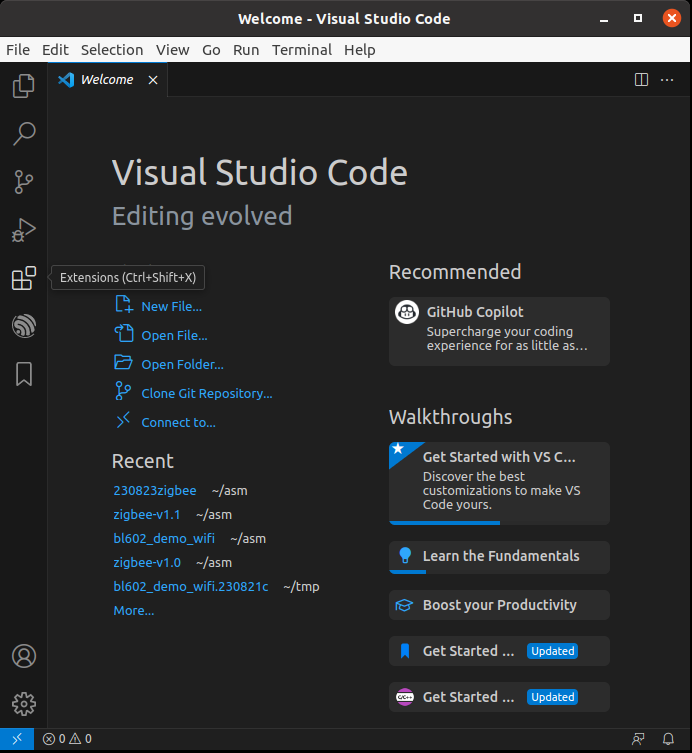Open recent bl602_demo_wifi.230821c in ~/tmp

[x=191, y=586]
